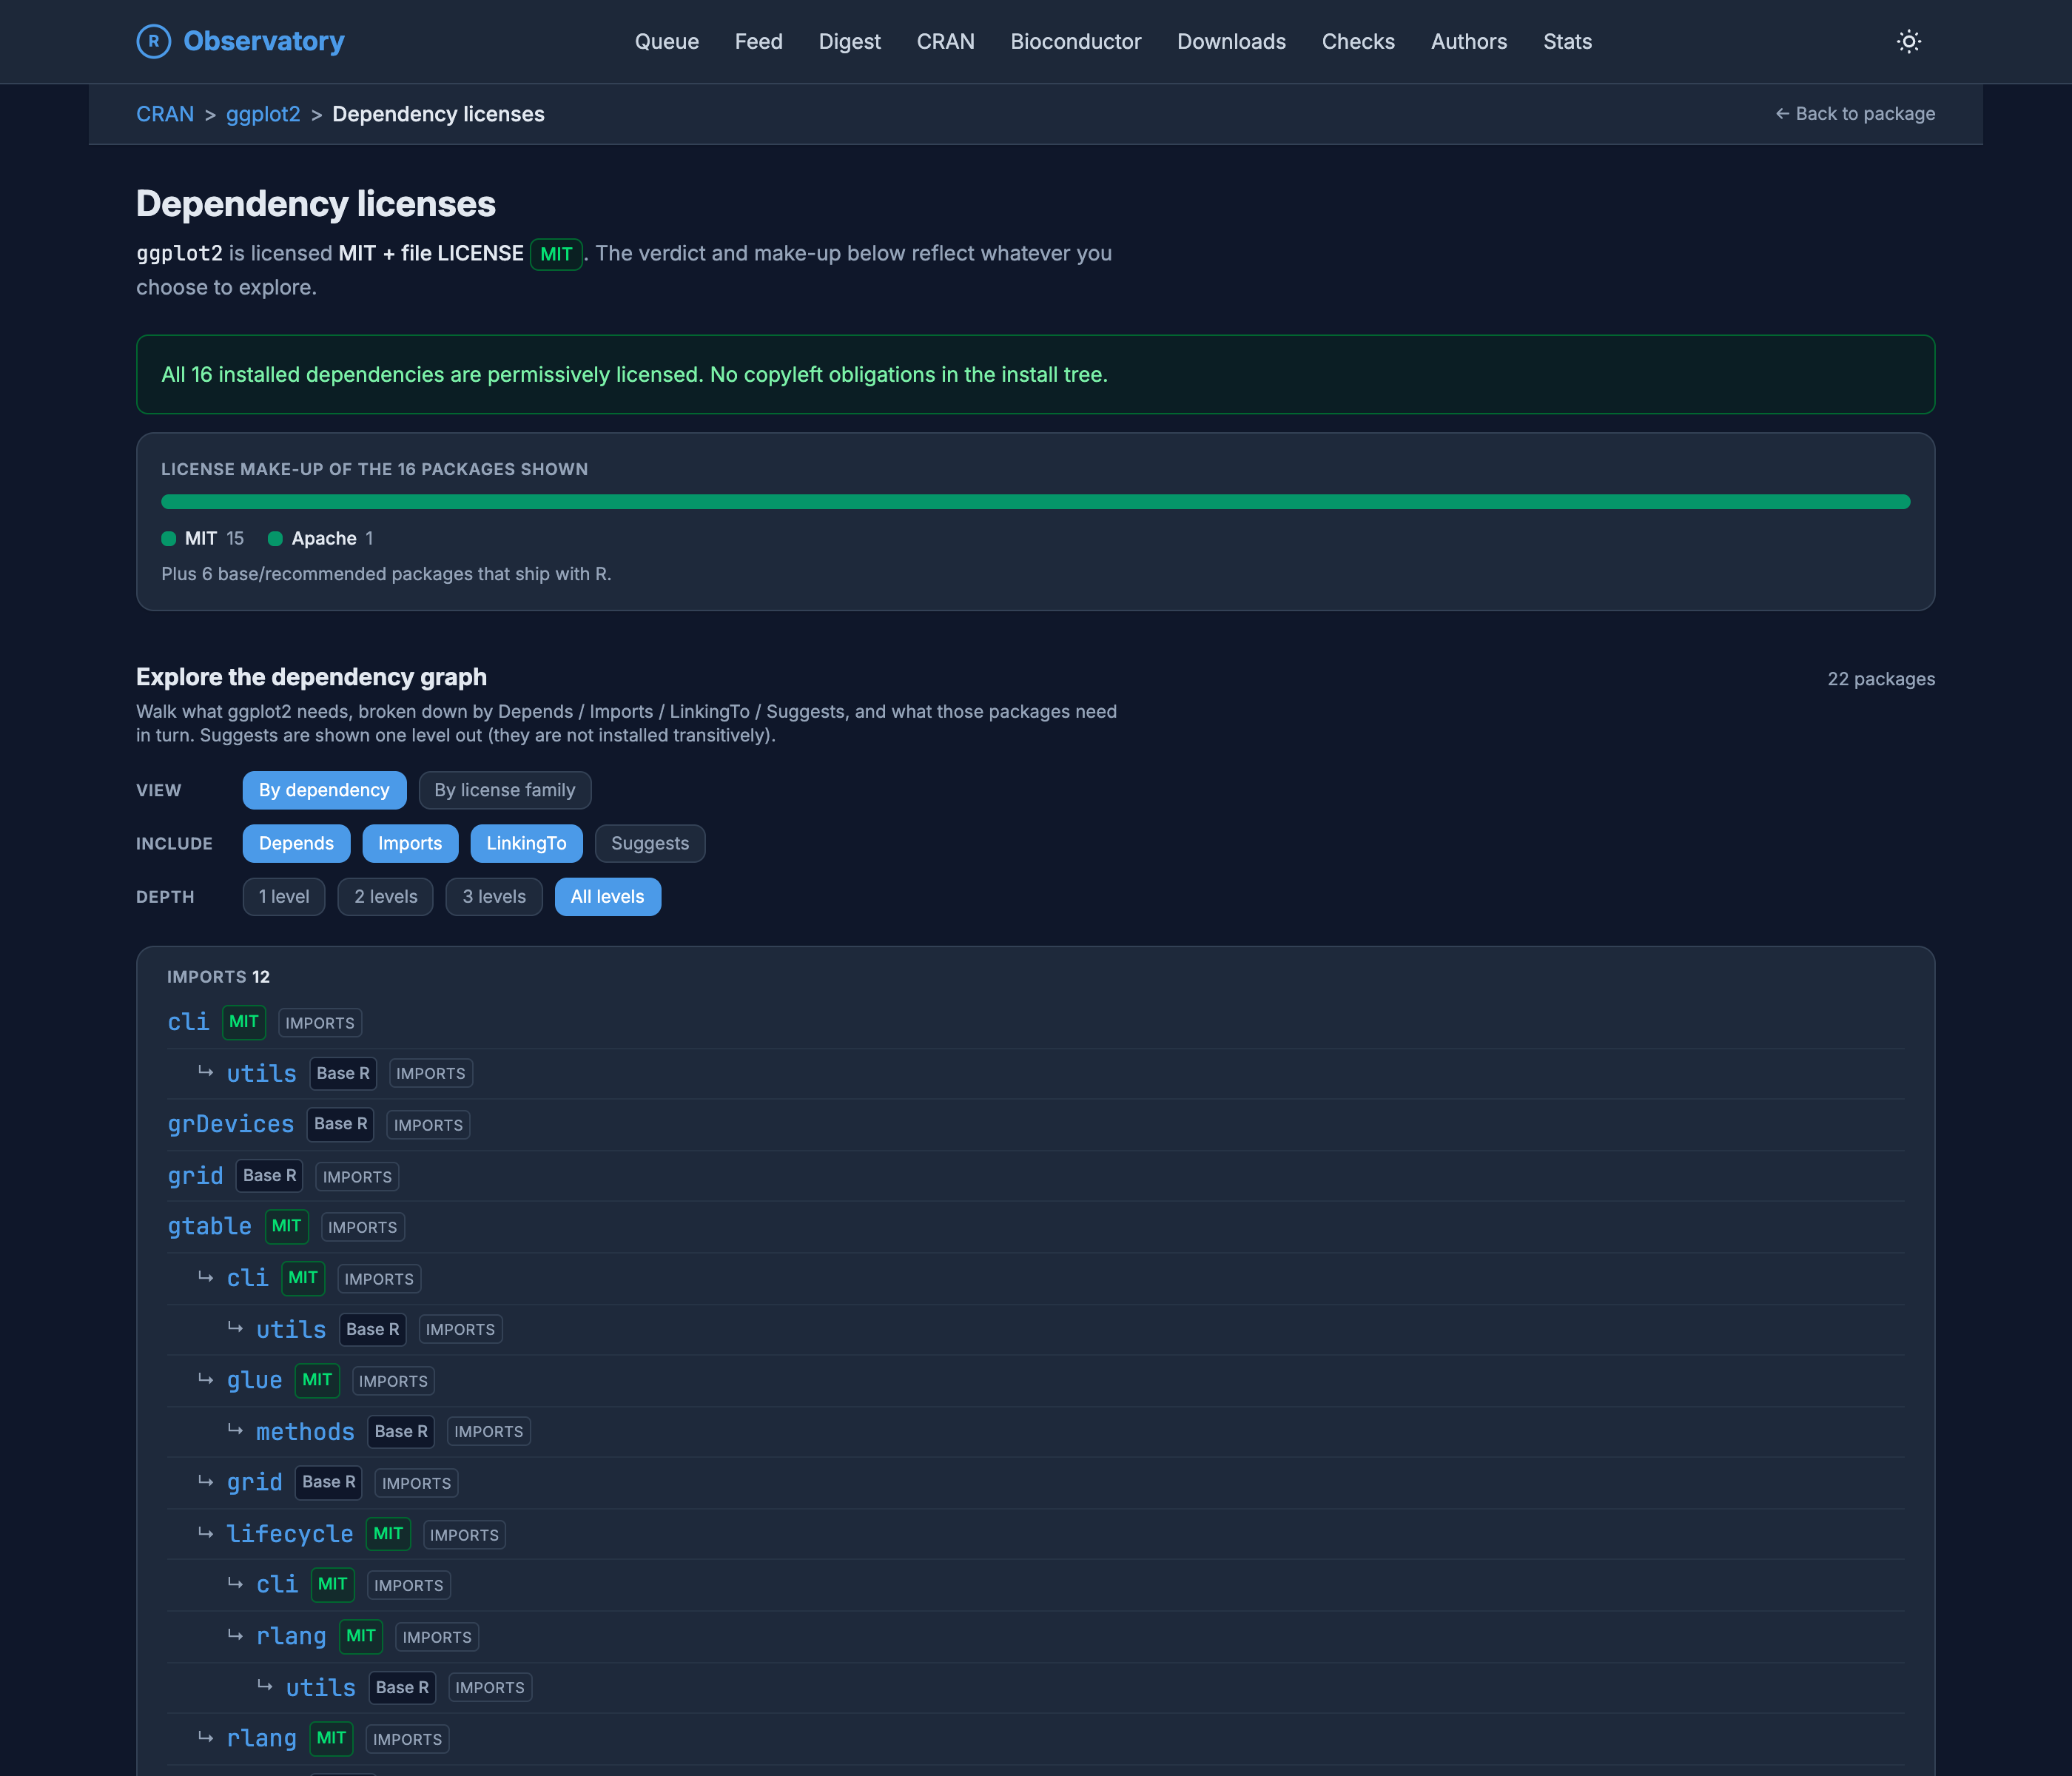This screenshot has height=1776, width=2072.
Task: Click the Apache legend color dot
Action: (x=275, y=539)
